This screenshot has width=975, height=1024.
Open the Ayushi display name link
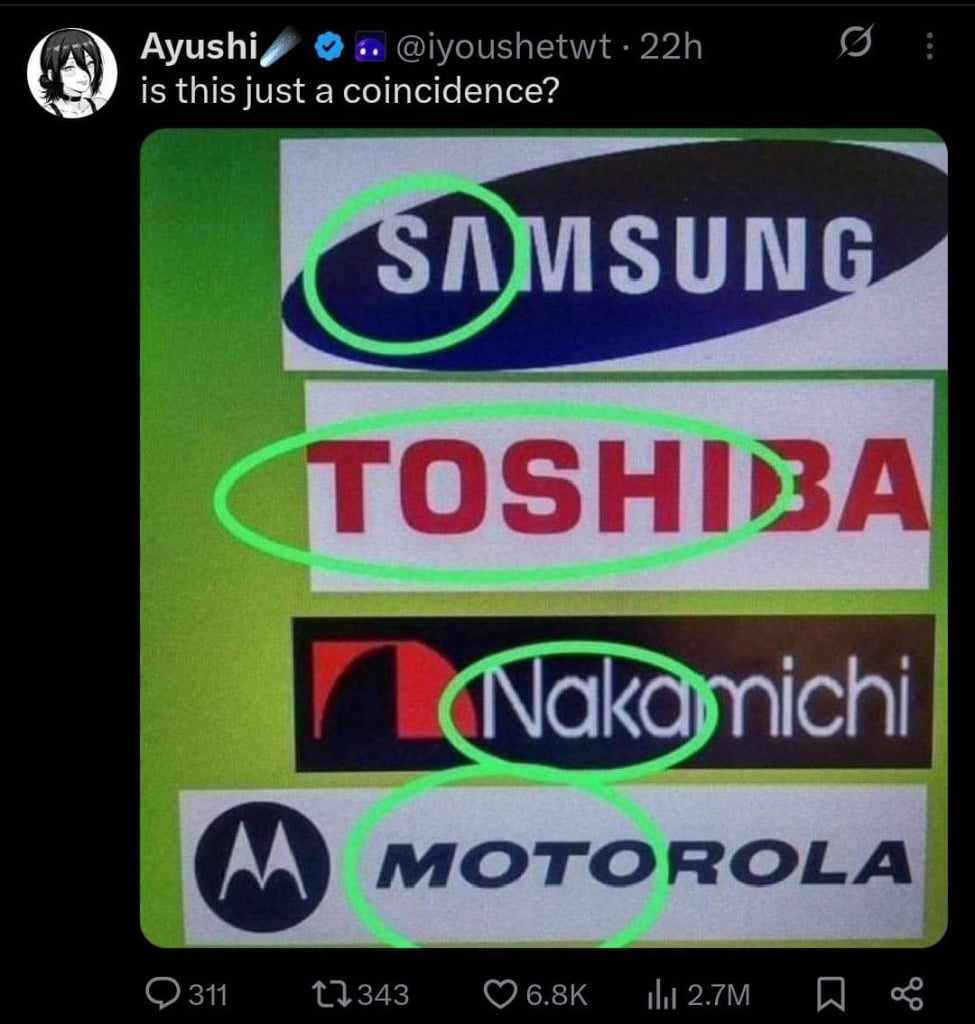point(199,47)
